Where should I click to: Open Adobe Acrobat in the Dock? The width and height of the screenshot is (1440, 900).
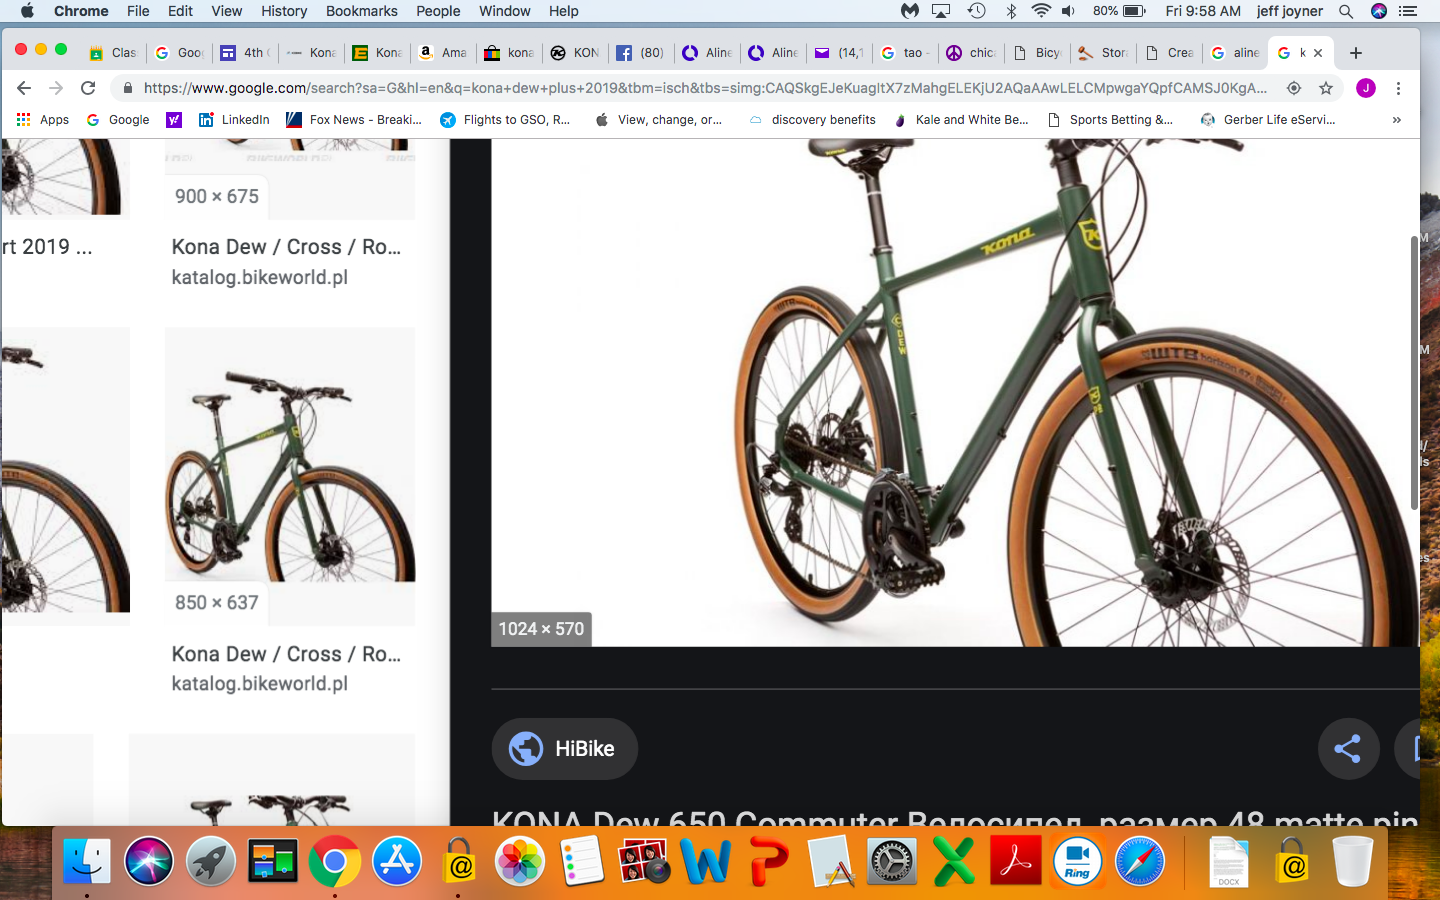tap(1016, 861)
